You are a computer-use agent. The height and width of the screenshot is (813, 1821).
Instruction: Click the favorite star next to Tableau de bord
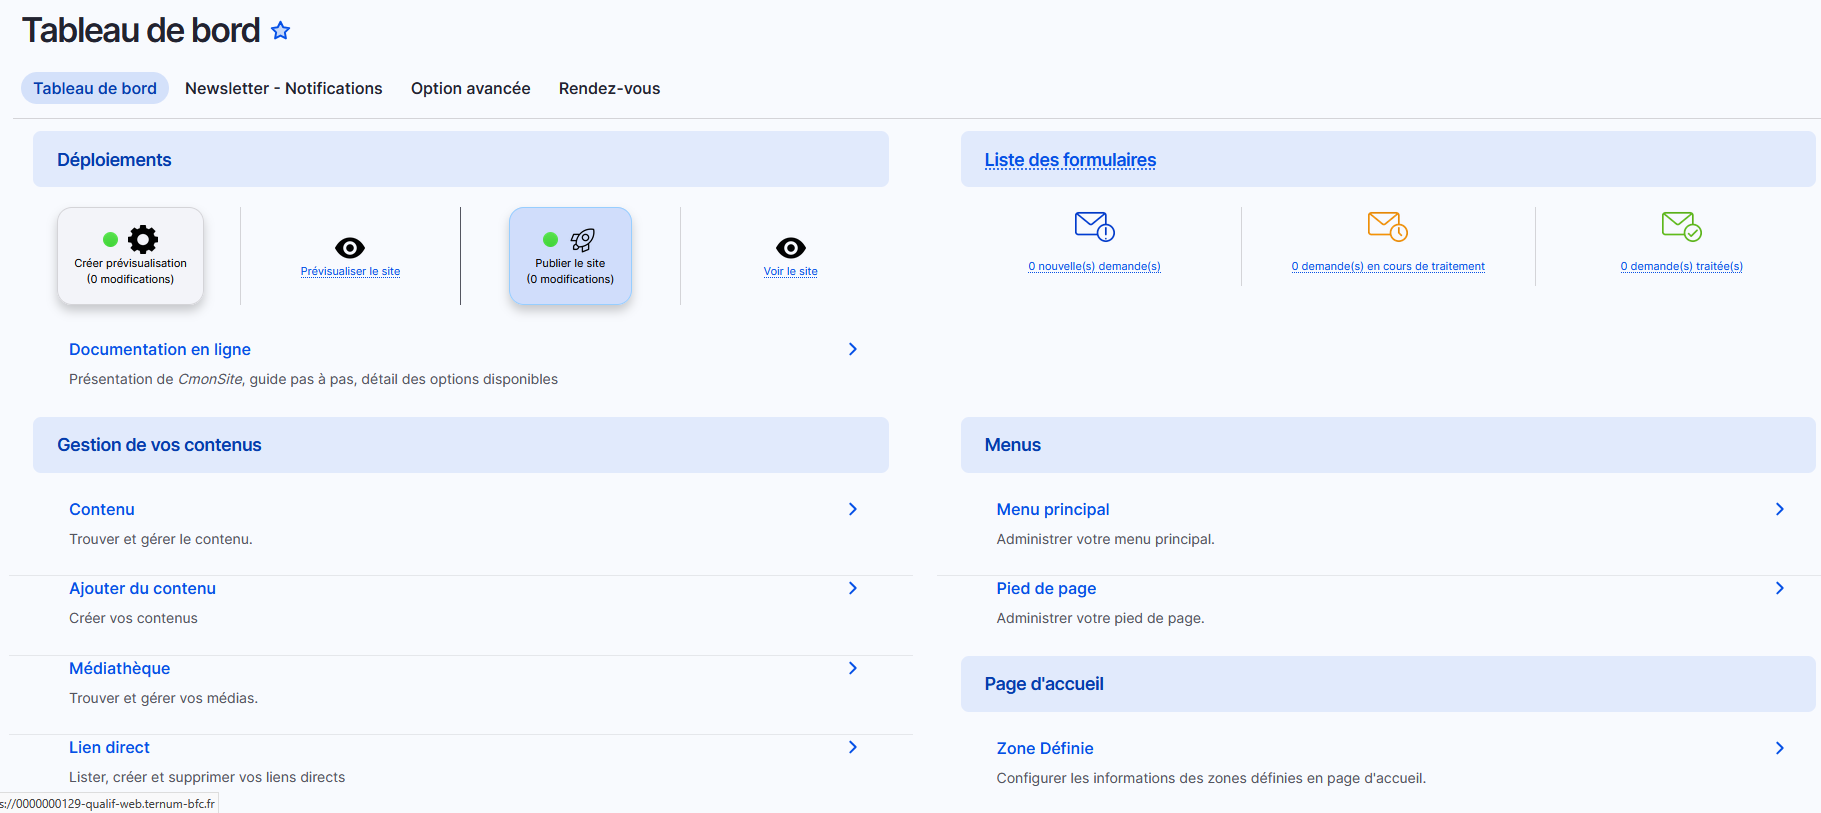[x=281, y=31]
